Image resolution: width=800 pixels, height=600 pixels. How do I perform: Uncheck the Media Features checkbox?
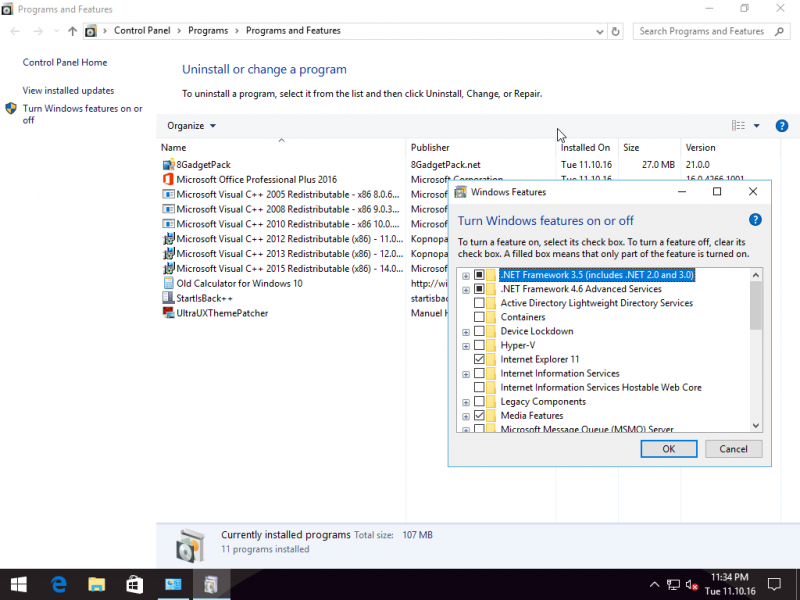[479, 416]
